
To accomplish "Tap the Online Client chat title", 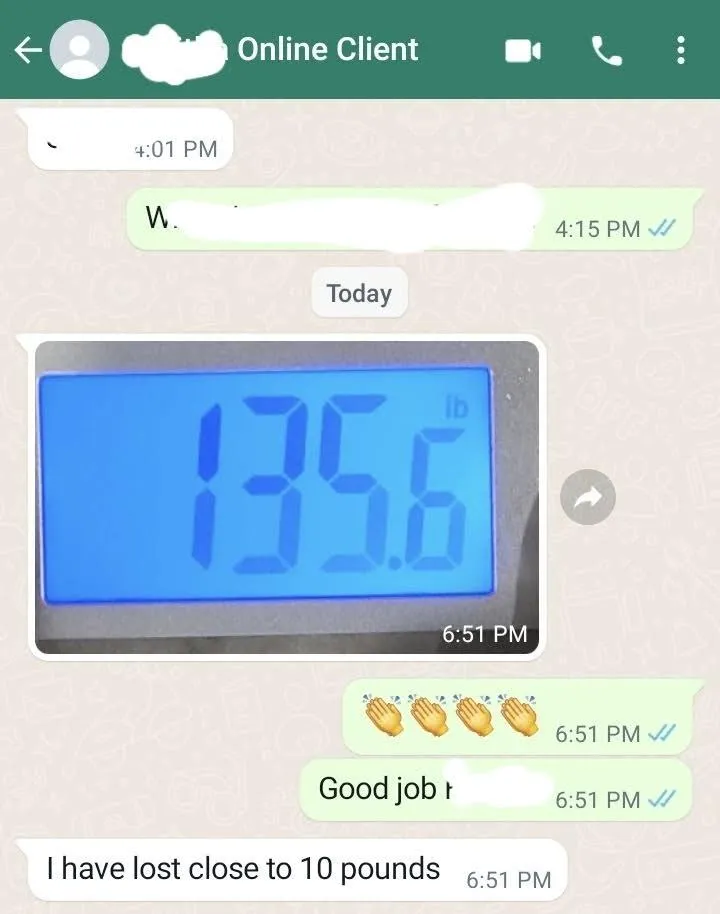I will click(x=328, y=49).
